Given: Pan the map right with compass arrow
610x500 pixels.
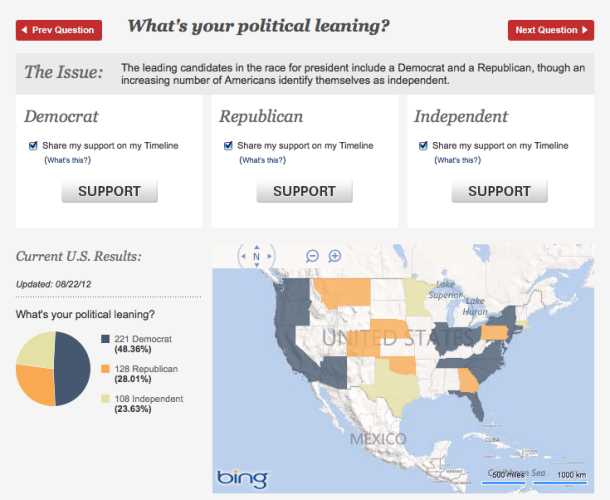Looking at the screenshot, I should 271,257.
